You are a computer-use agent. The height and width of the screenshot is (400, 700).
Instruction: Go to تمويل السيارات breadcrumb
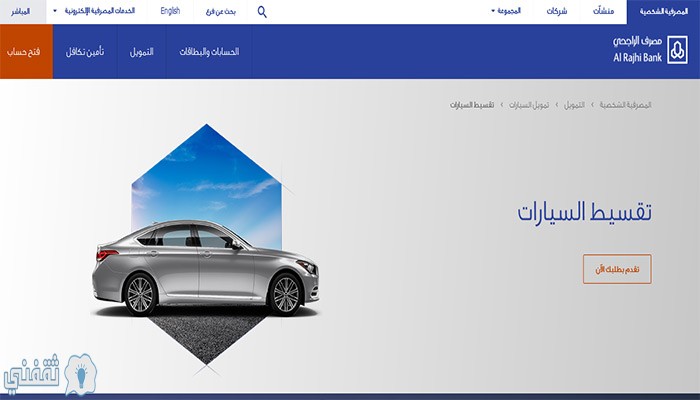(529, 105)
